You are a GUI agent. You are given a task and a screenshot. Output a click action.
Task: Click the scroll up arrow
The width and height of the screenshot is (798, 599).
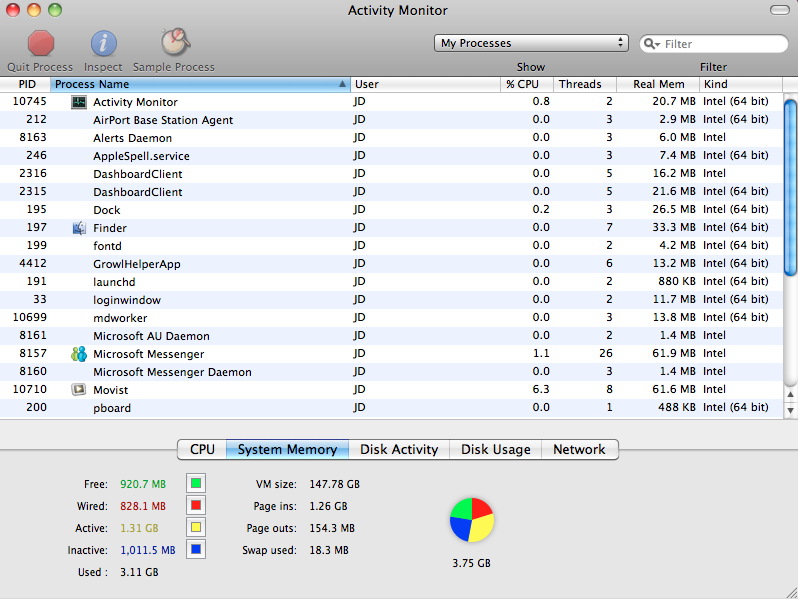pos(790,394)
